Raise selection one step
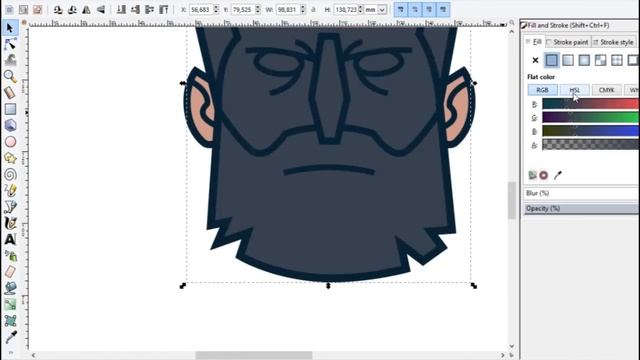Viewport: 640px width, 360px height. (x=149, y=9)
